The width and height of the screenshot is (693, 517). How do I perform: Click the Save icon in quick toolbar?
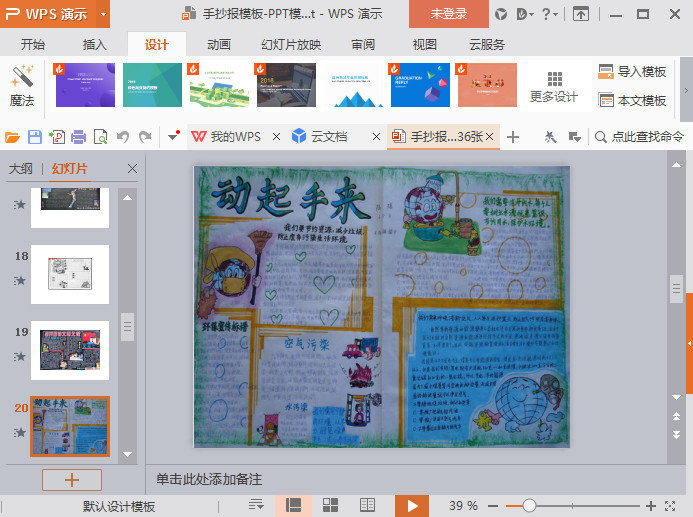pyautogui.click(x=35, y=137)
